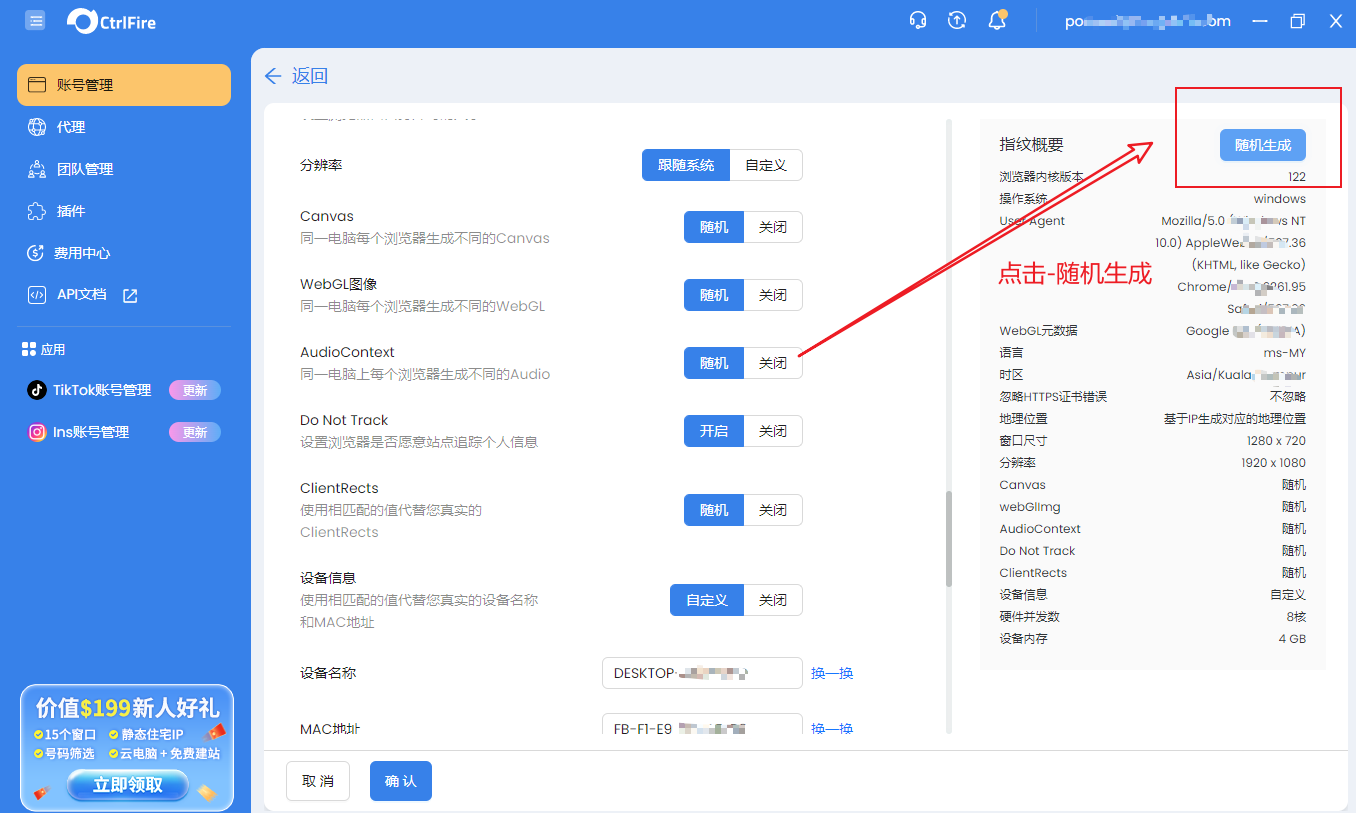Click the back arrow icon next to 返回
The image size is (1356, 813).
[x=273, y=76]
